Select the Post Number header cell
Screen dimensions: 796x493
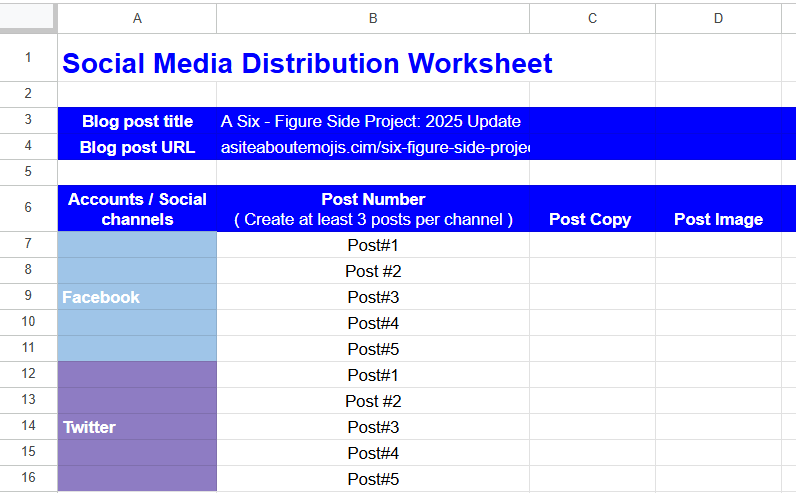[x=373, y=209]
